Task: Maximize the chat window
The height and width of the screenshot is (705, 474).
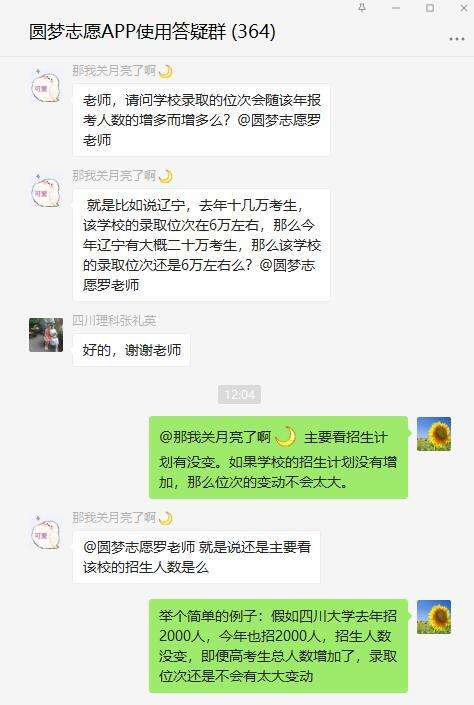Action: click(430, 8)
